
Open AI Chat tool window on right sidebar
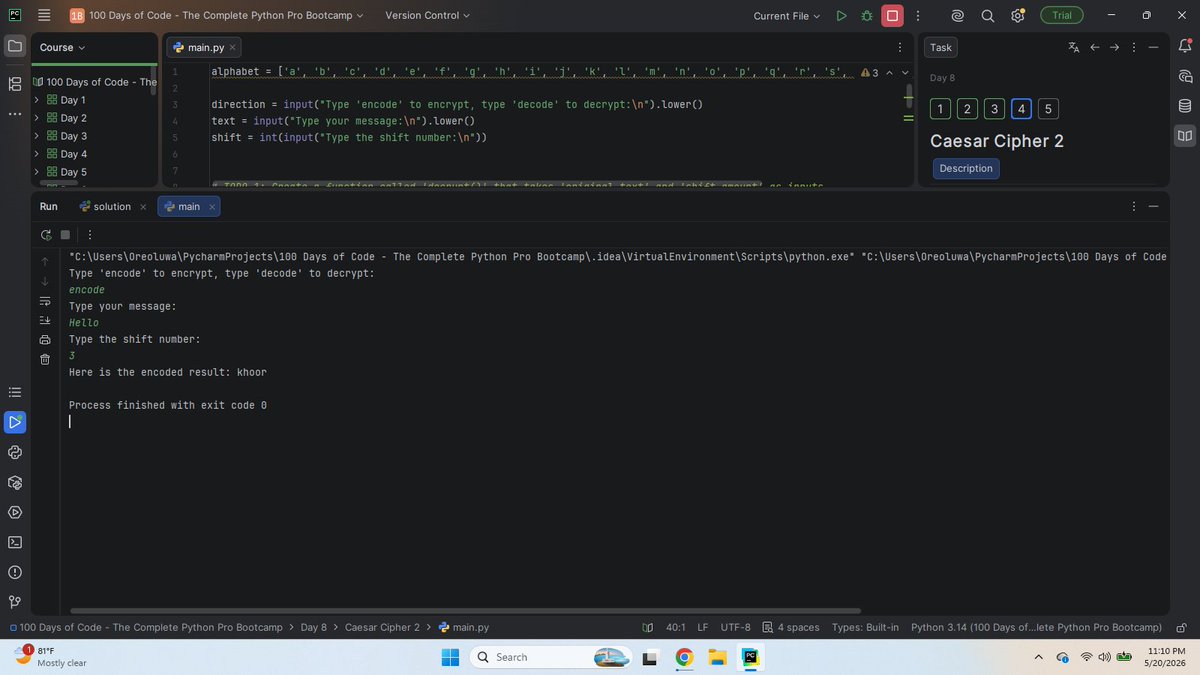click(1185, 76)
